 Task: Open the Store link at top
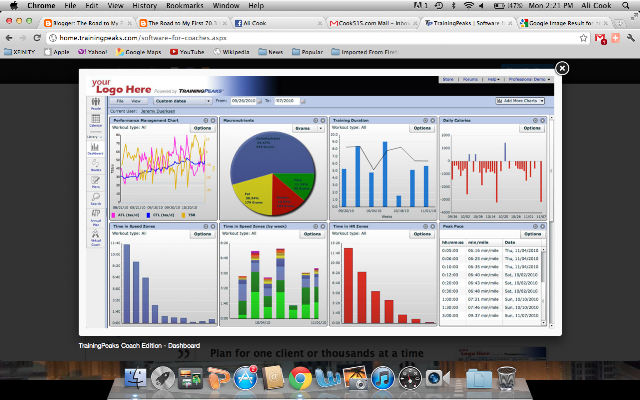[448, 80]
